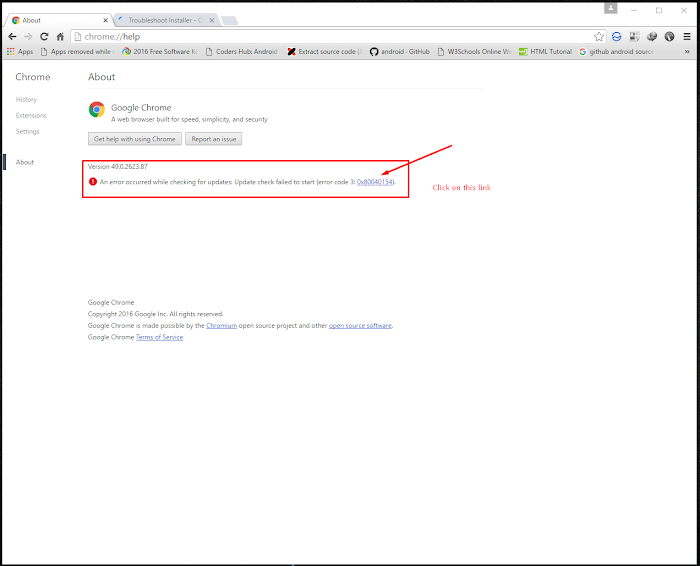Image resolution: width=700 pixels, height=566 pixels.
Task: Go back with the back arrow
Action: point(12,37)
